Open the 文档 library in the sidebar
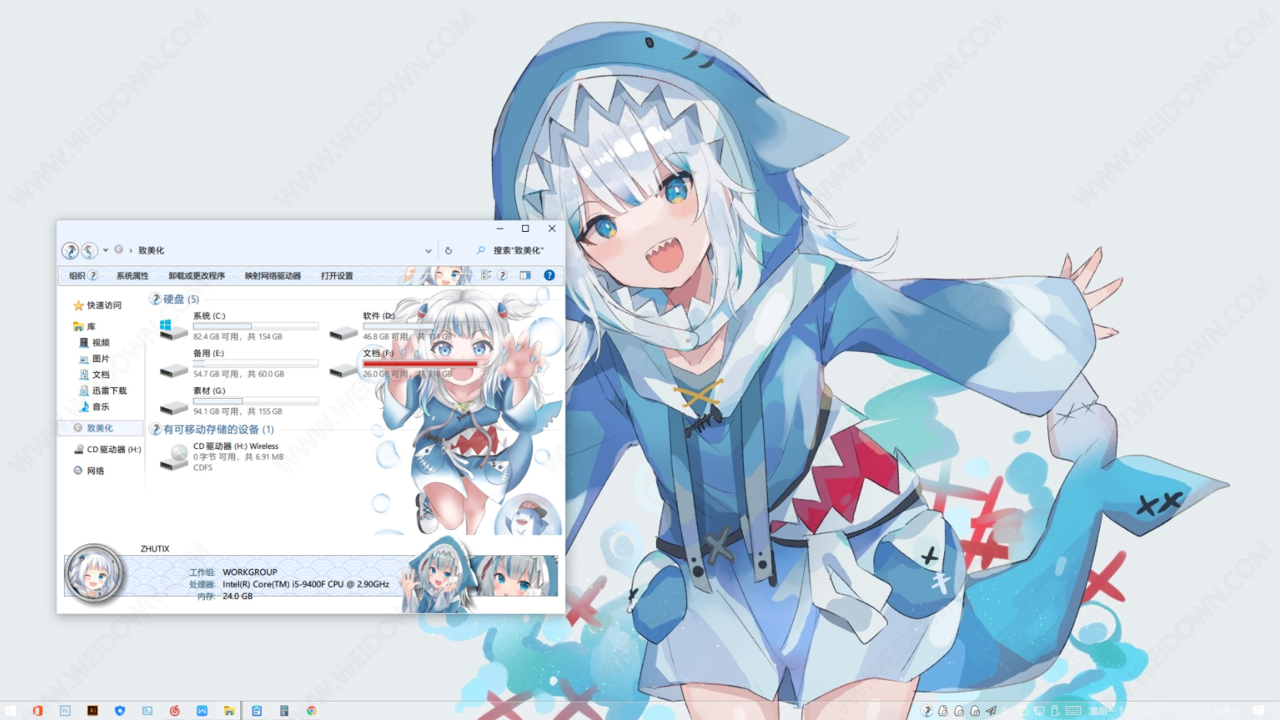This screenshot has height=720, width=1280. point(94,375)
